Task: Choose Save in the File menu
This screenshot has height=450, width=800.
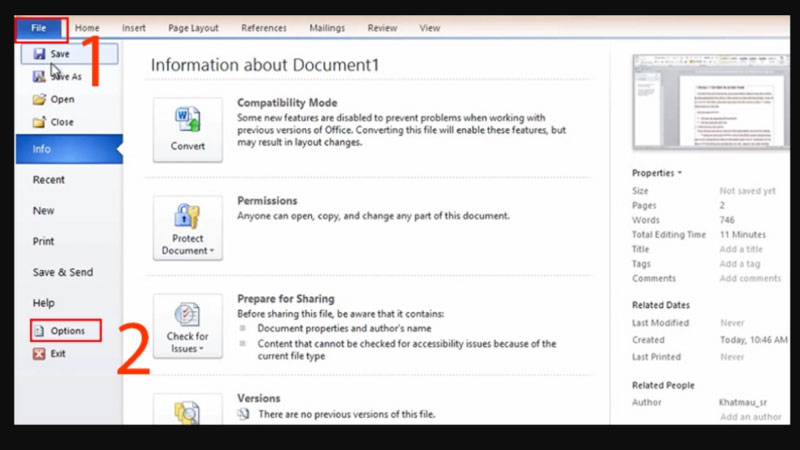Action: coord(69,54)
